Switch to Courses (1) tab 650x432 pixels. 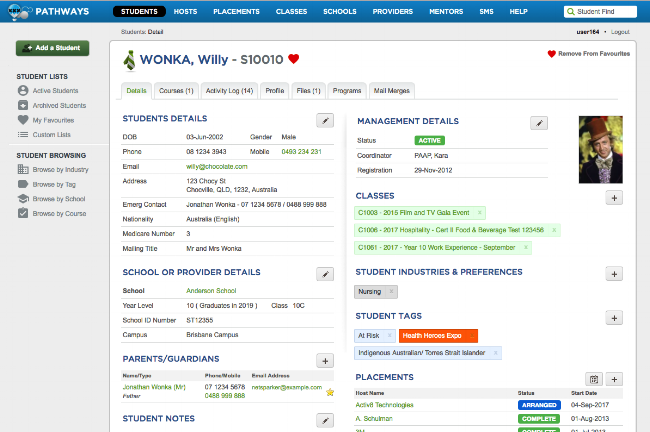[x=176, y=91]
